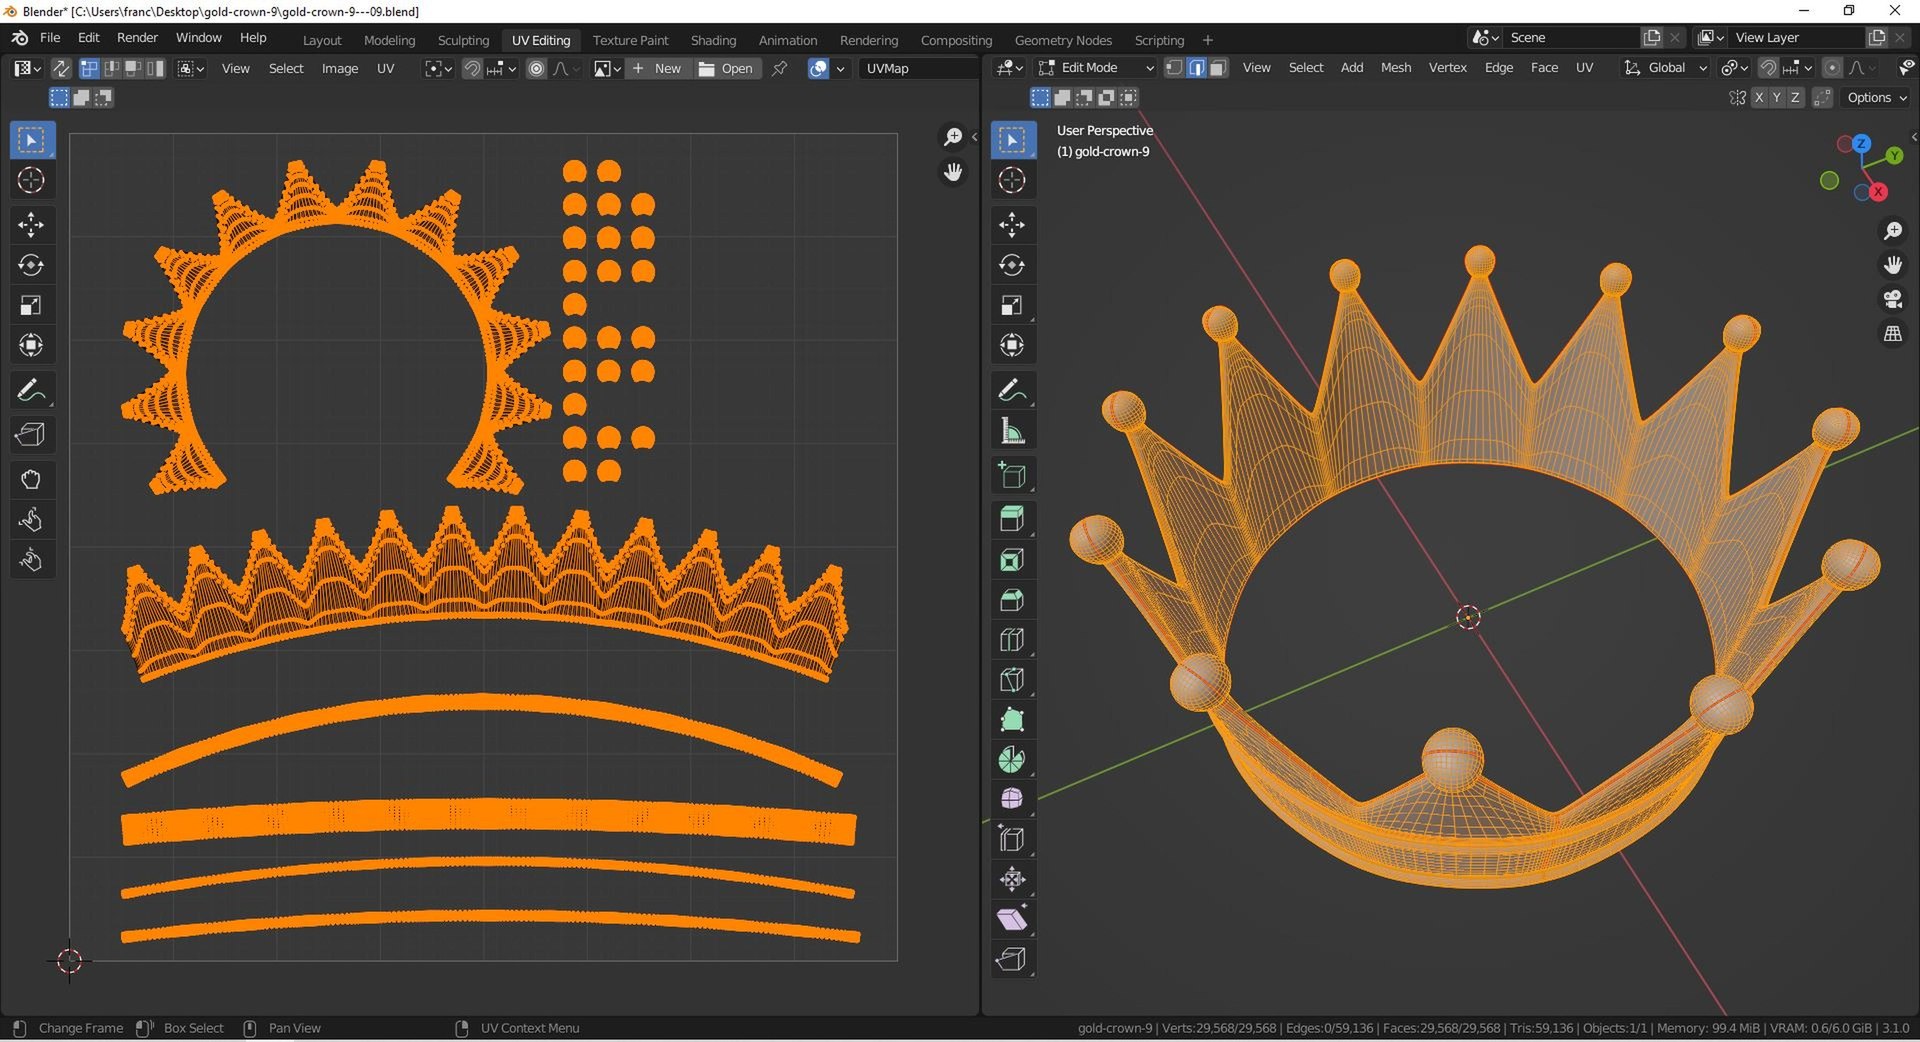1920x1042 pixels.
Task: Click the UV editor zoom gizmo
Action: pos(953,137)
